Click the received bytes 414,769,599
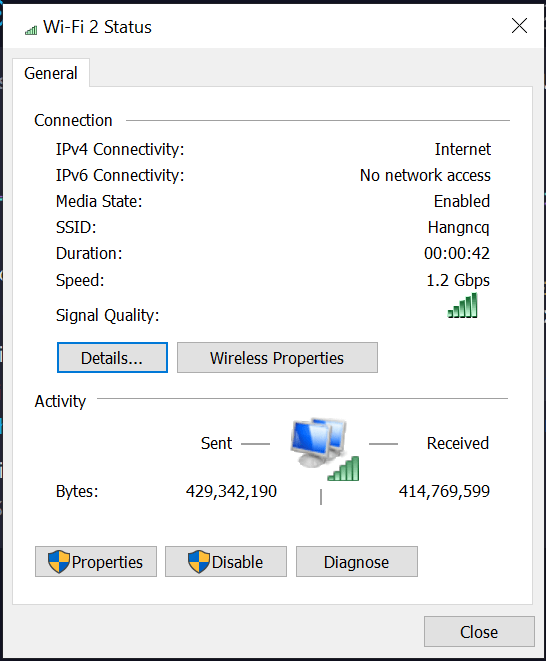546x661 pixels. pos(444,491)
